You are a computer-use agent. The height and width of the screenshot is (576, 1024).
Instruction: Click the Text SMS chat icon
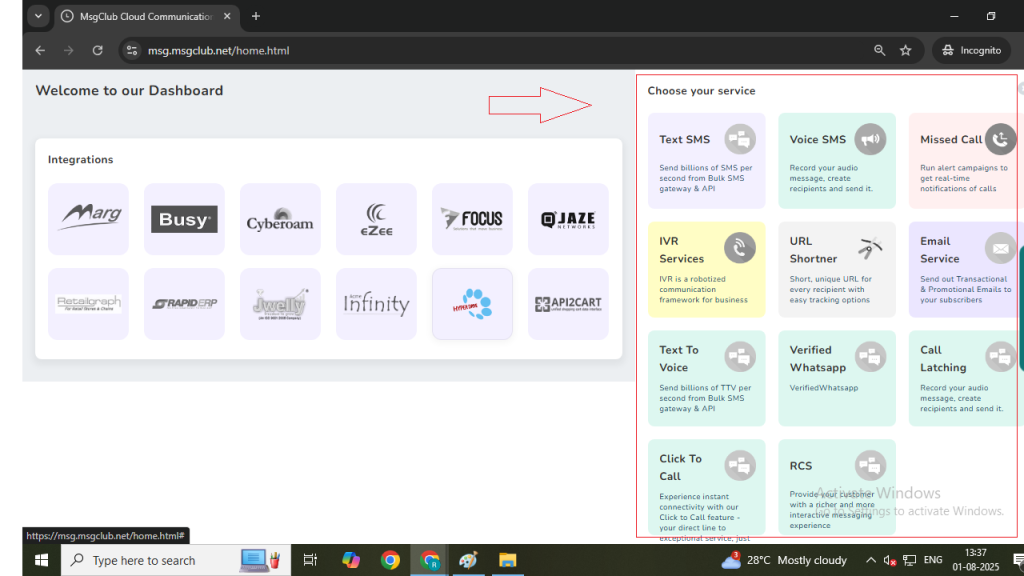[x=740, y=139]
